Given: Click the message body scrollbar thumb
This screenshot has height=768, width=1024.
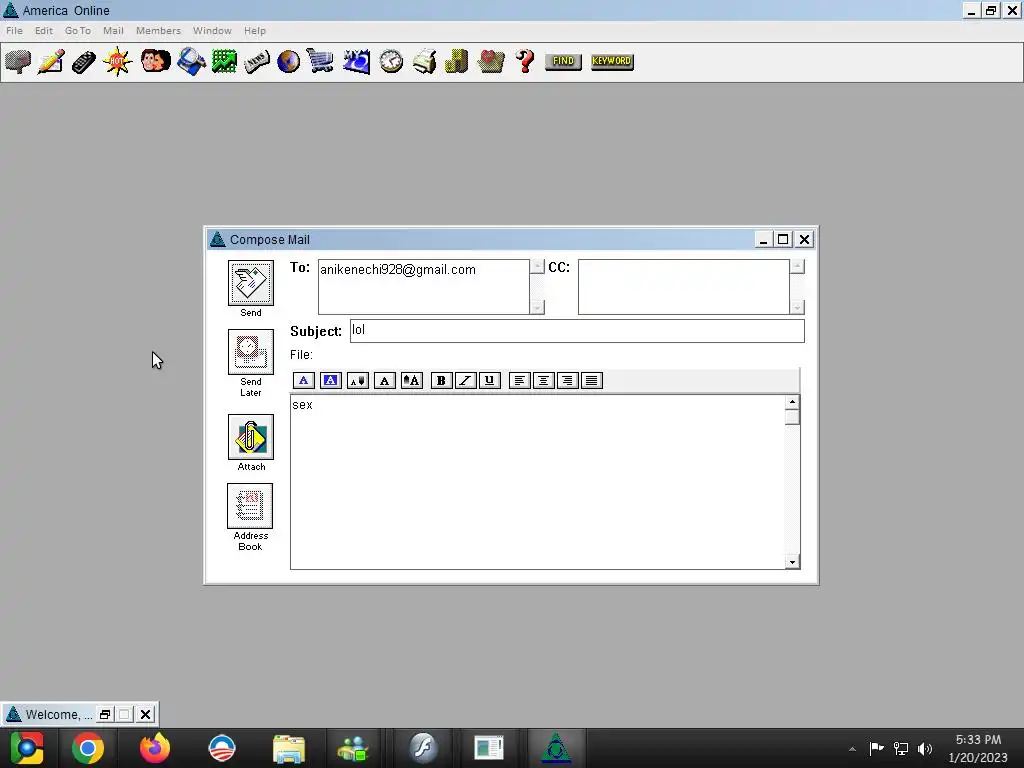Looking at the screenshot, I should coord(792,417).
